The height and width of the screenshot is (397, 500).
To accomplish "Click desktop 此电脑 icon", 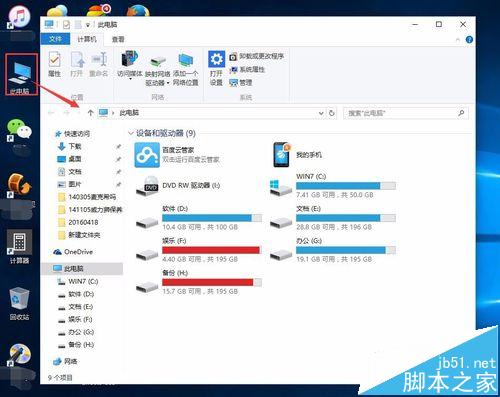I will click(x=20, y=76).
